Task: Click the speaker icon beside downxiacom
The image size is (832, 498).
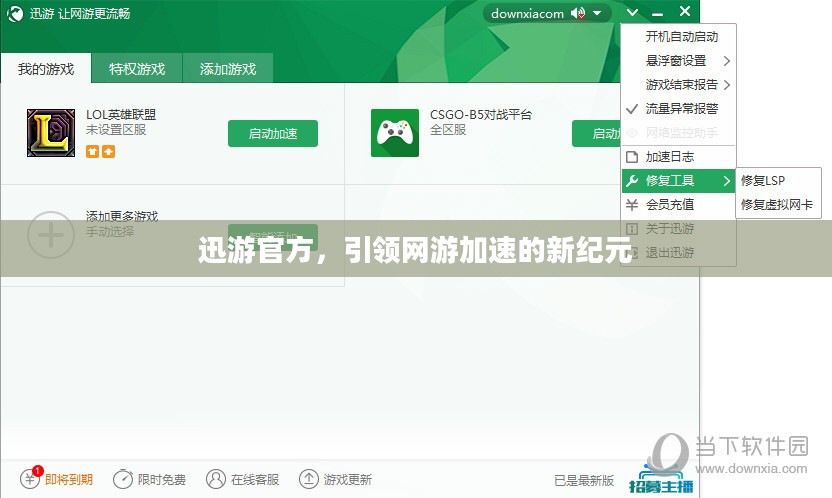Action: click(578, 13)
